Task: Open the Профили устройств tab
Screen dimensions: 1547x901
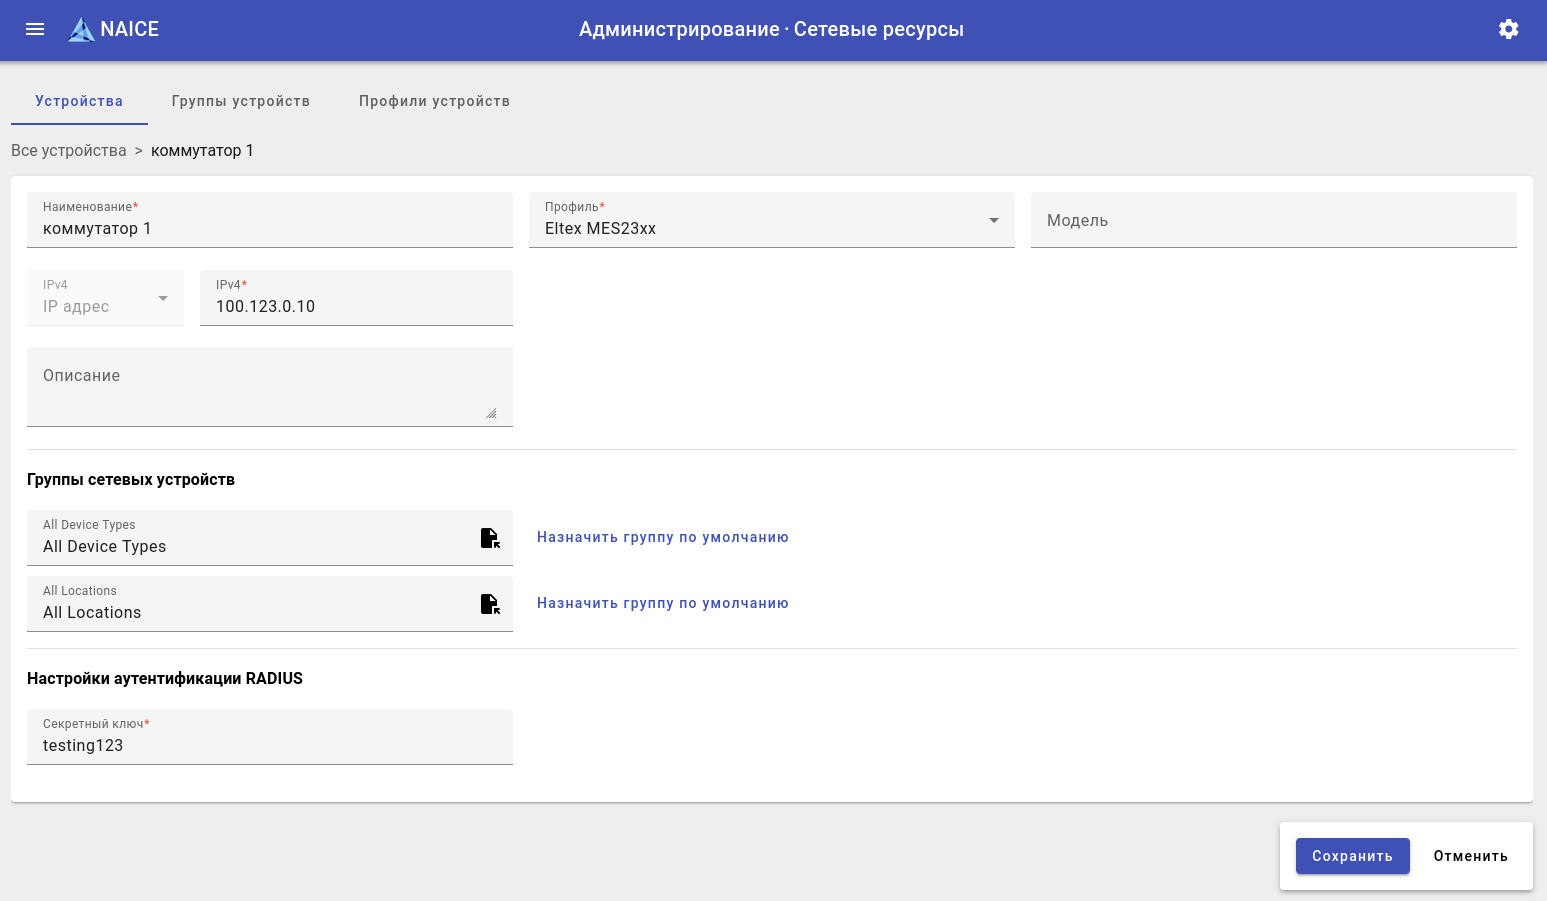Action: [x=434, y=101]
